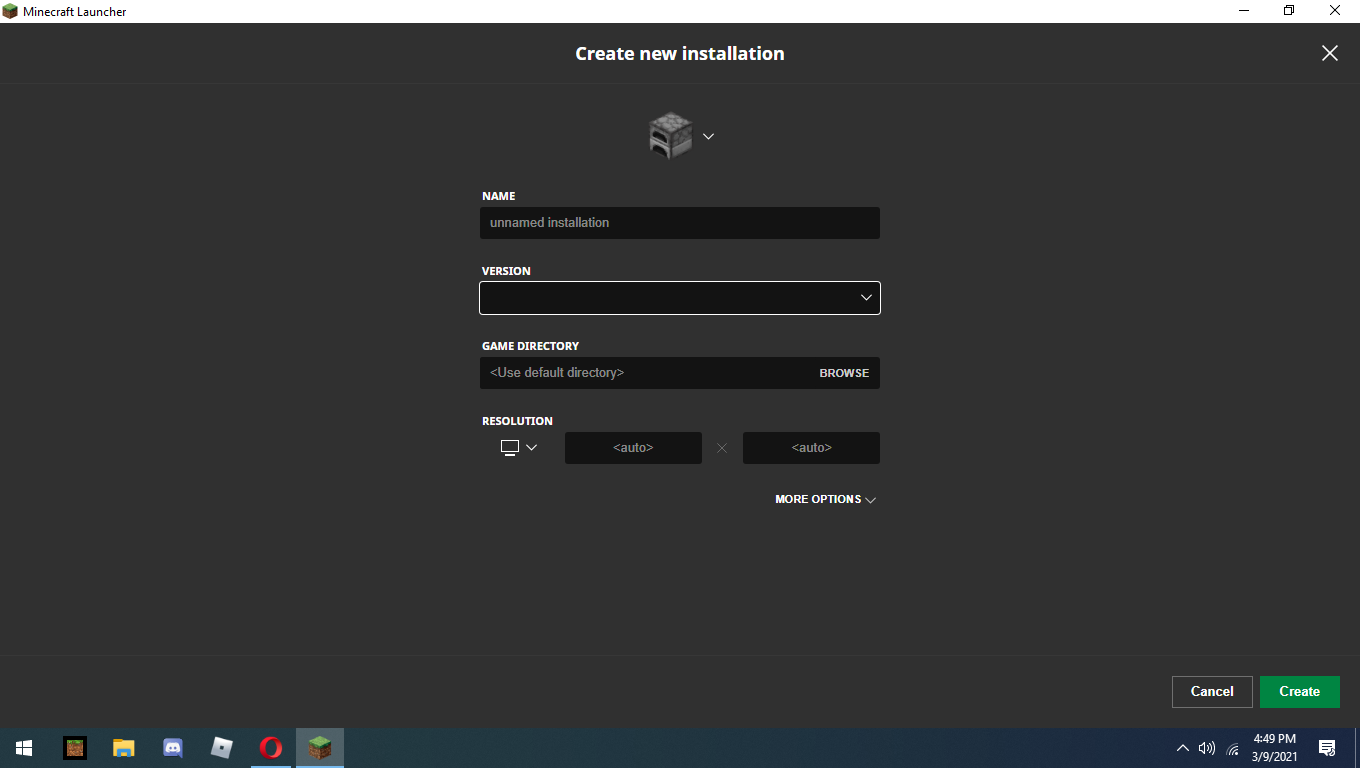Click the Minecraft Launcher title bar icon
Viewport: 1360px width, 768px height.
pyautogui.click(x=10, y=11)
